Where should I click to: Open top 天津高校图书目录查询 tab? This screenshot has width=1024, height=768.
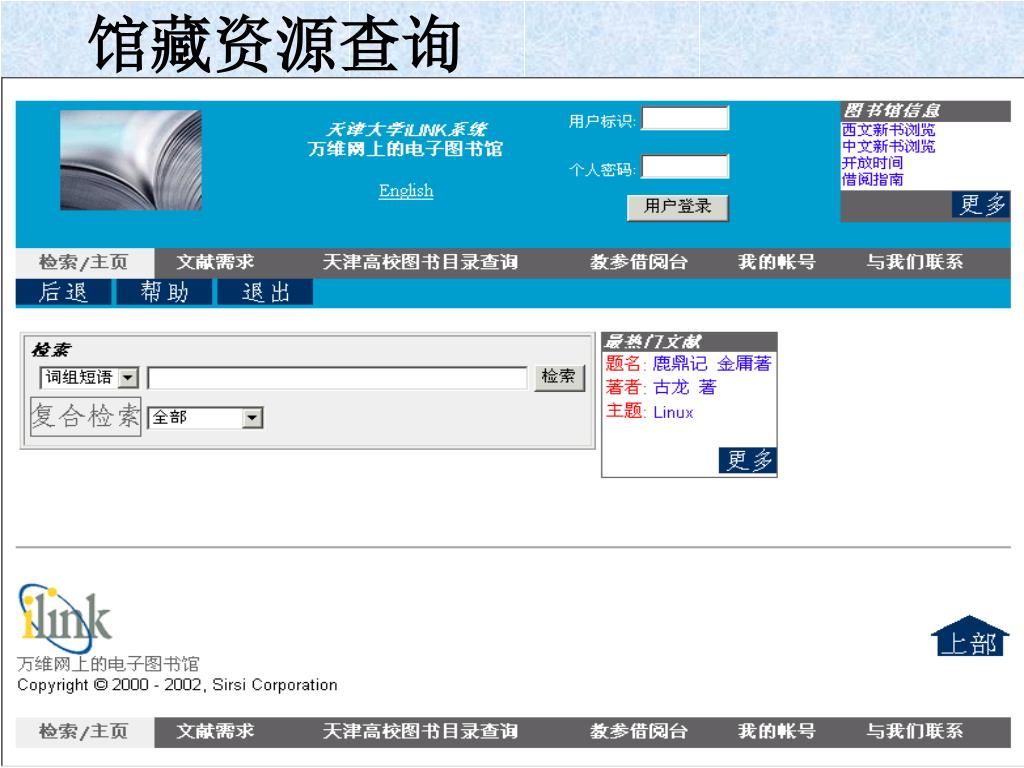point(420,263)
